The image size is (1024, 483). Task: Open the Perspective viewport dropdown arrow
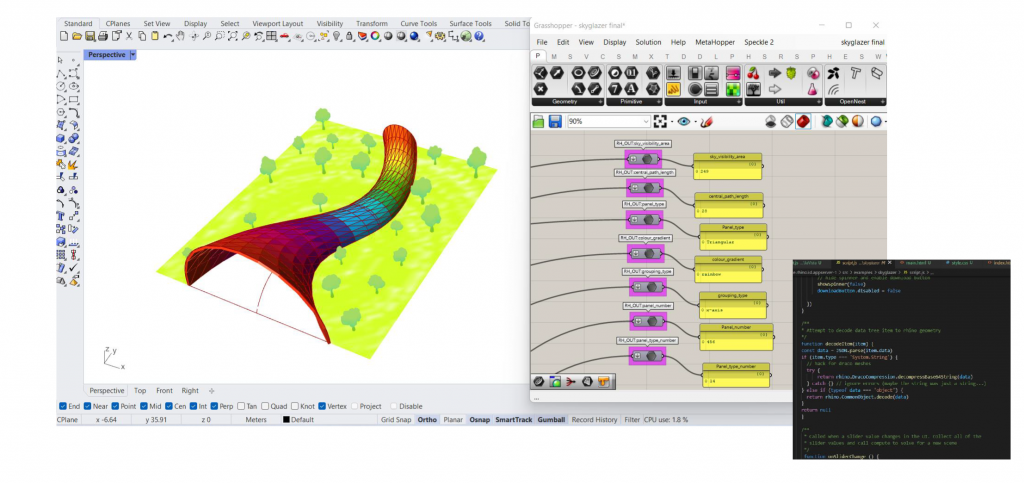(x=133, y=55)
